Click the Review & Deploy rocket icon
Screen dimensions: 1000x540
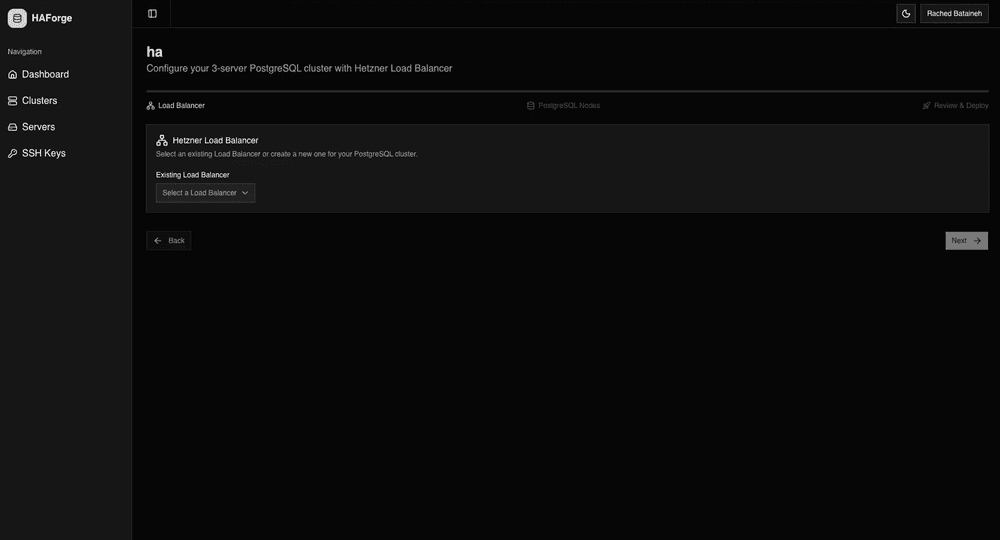point(926,106)
